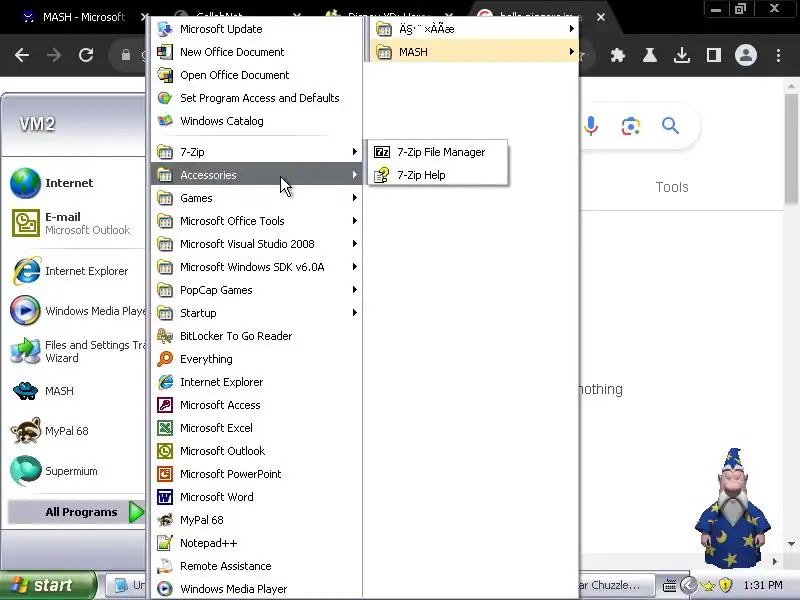Click the browser back arrow

coord(22,55)
